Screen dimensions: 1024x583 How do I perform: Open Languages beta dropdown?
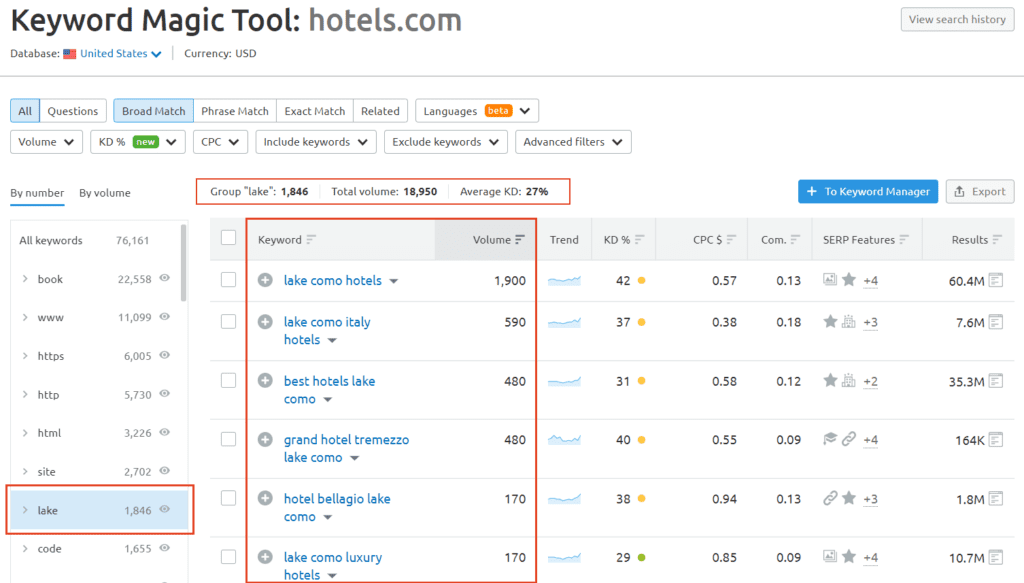(x=477, y=111)
